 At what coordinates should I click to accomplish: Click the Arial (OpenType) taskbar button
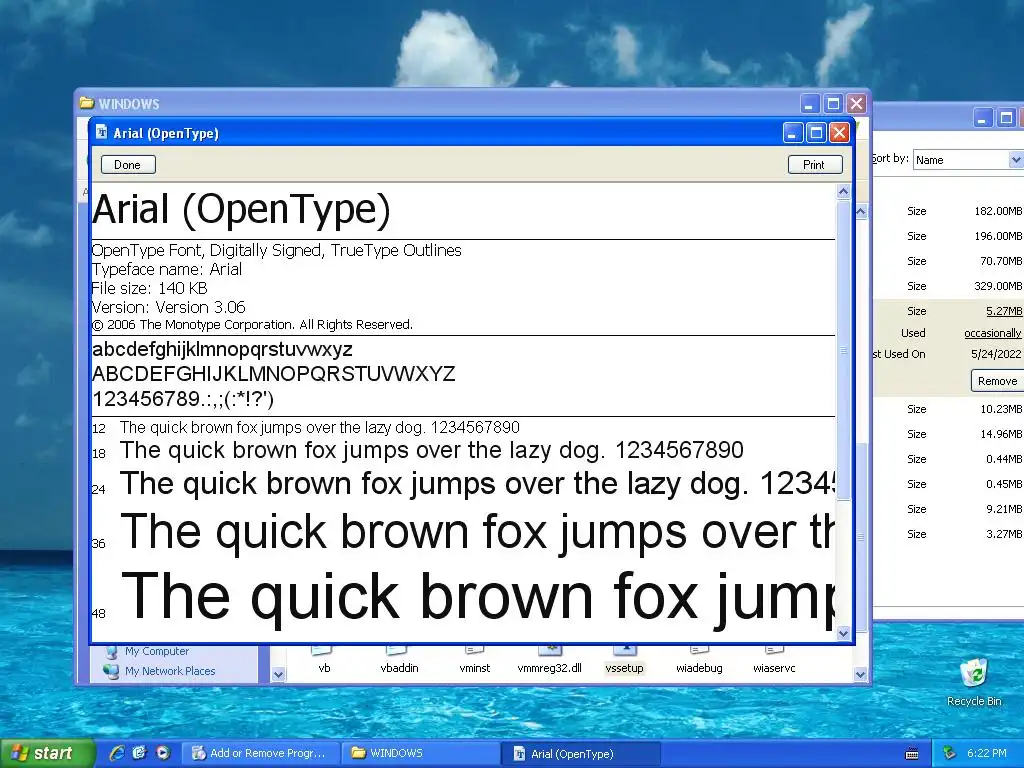[x=581, y=753]
